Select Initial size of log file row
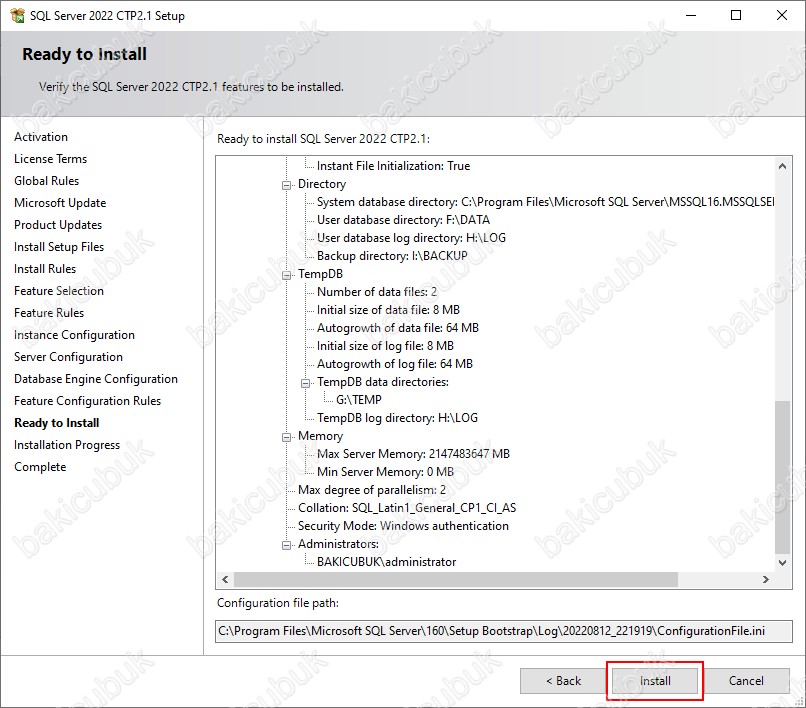 tap(385, 346)
